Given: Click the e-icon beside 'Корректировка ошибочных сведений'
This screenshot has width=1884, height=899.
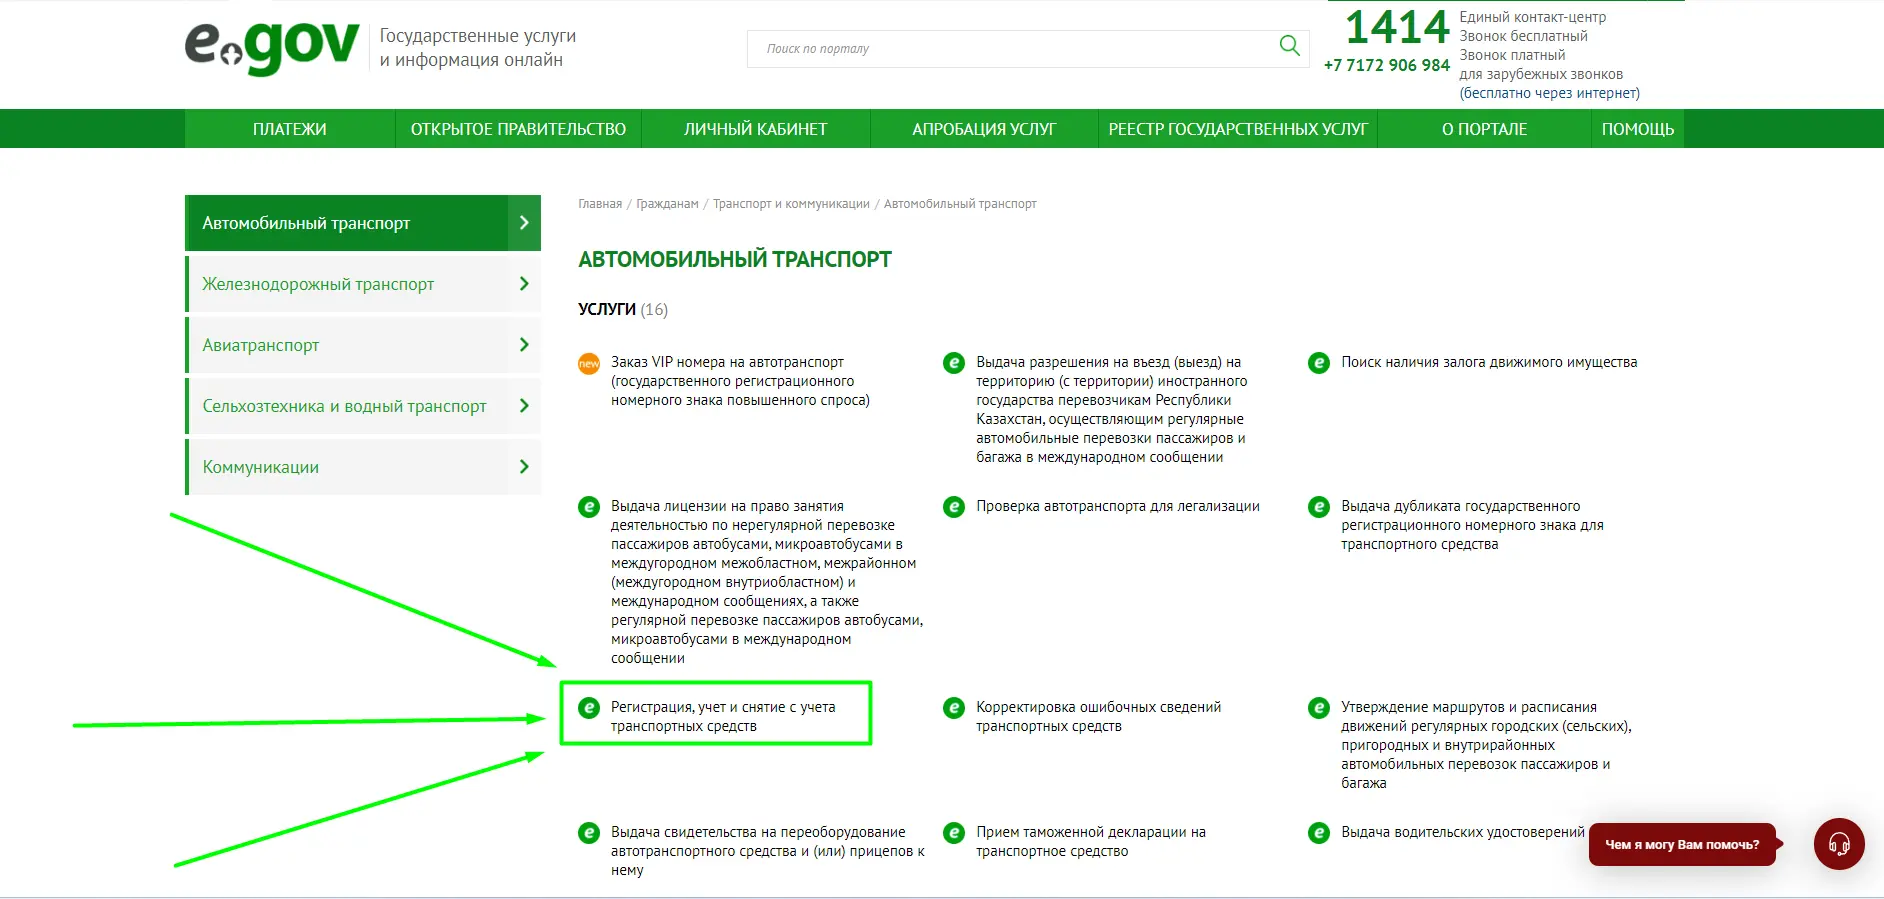Looking at the screenshot, I should pos(954,708).
